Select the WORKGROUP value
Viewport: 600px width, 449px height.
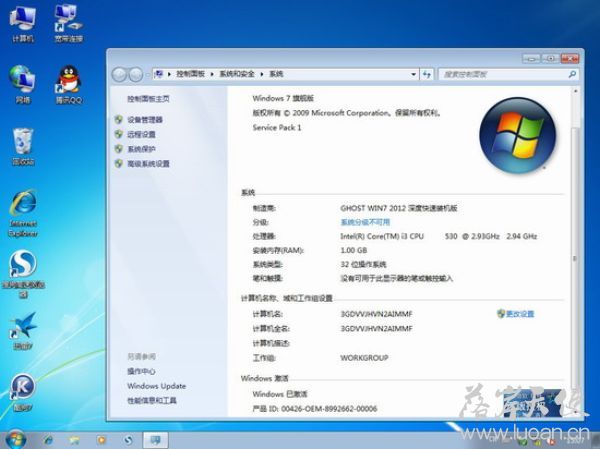(364, 358)
